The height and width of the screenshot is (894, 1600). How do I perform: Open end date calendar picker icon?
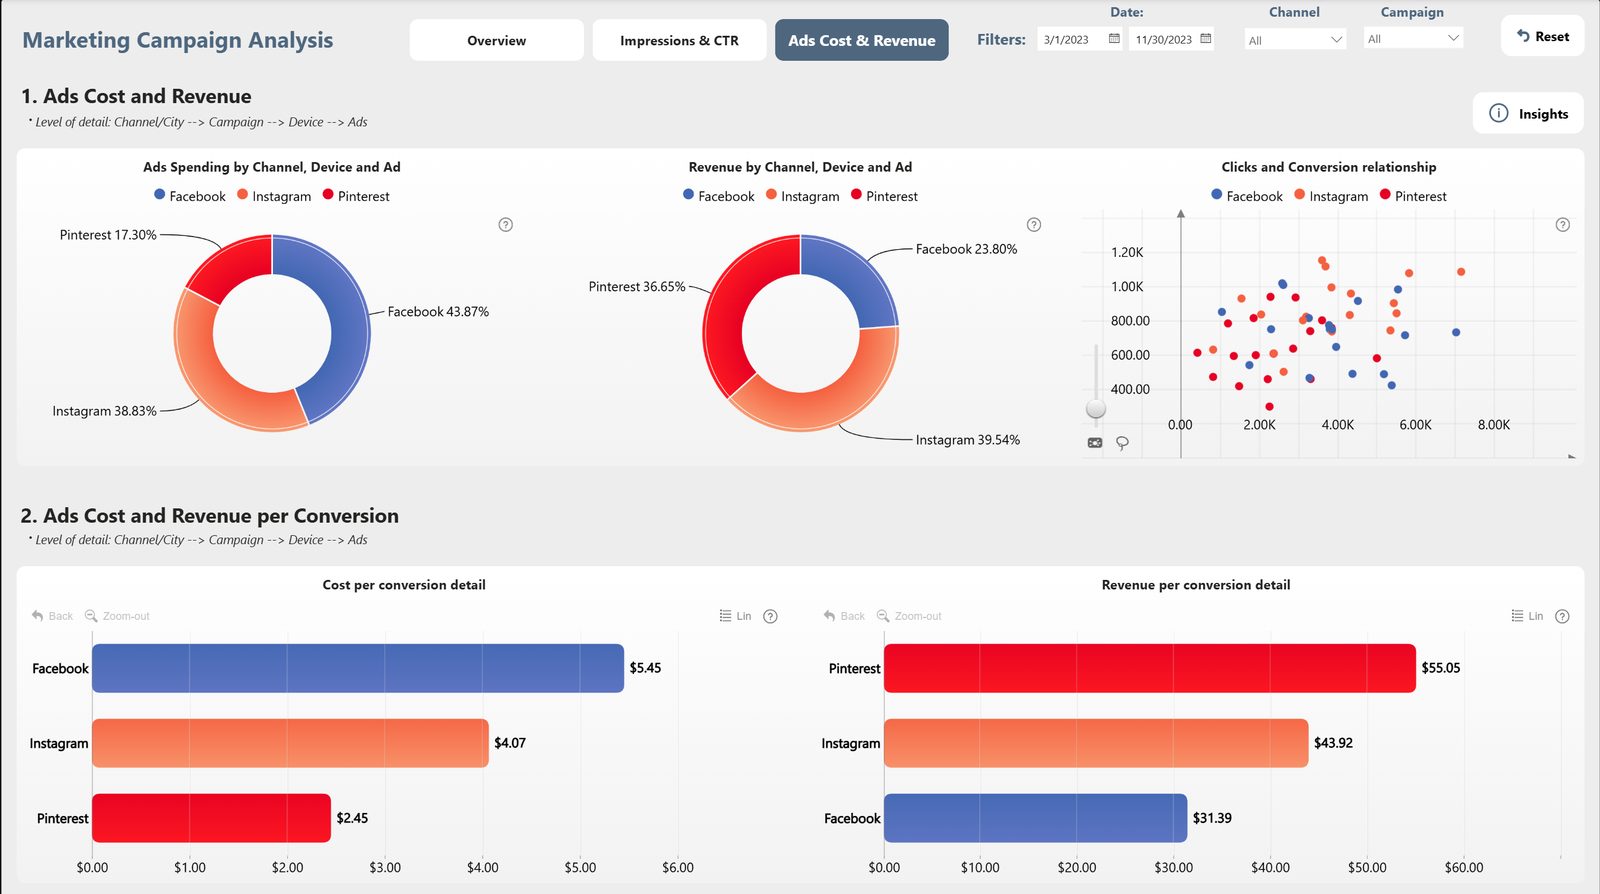point(1205,39)
